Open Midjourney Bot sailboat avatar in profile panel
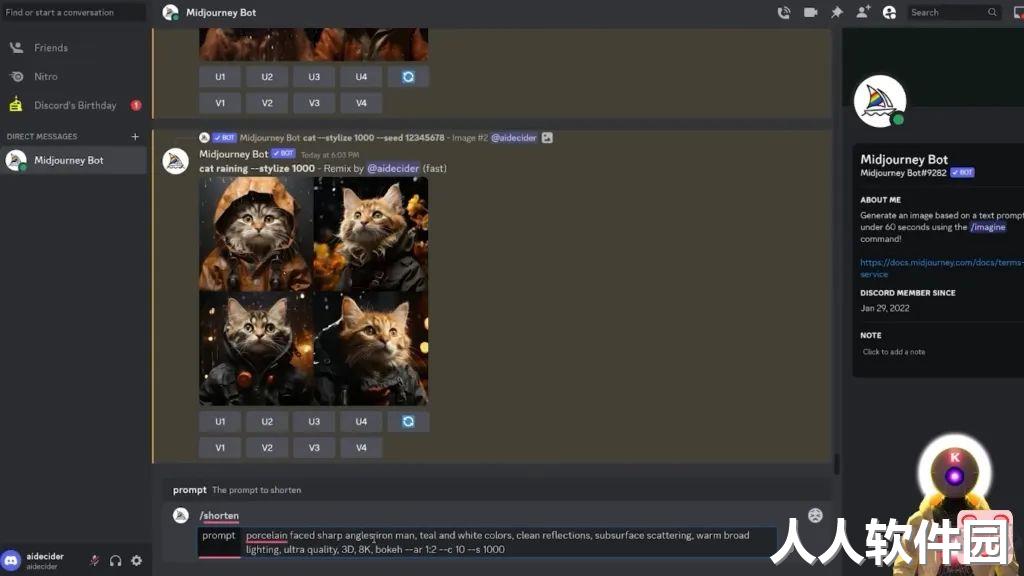This screenshot has width=1024, height=576. click(880, 101)
